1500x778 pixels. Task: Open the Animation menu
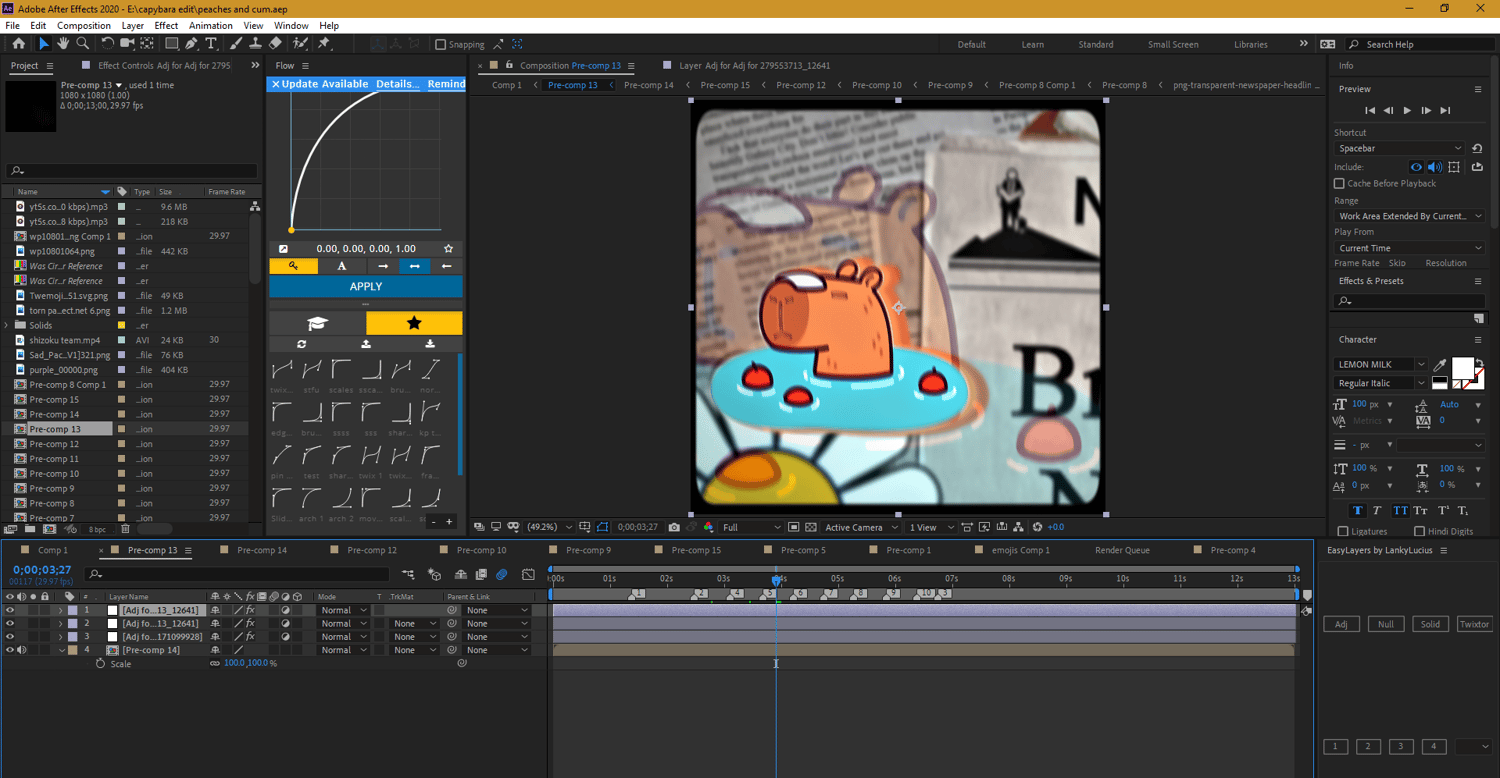210,25
